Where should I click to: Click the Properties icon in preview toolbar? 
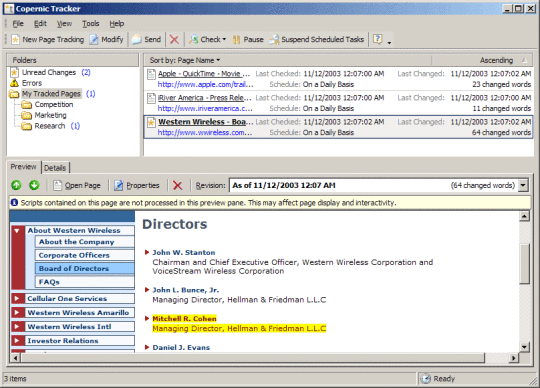tap(118, 185)
